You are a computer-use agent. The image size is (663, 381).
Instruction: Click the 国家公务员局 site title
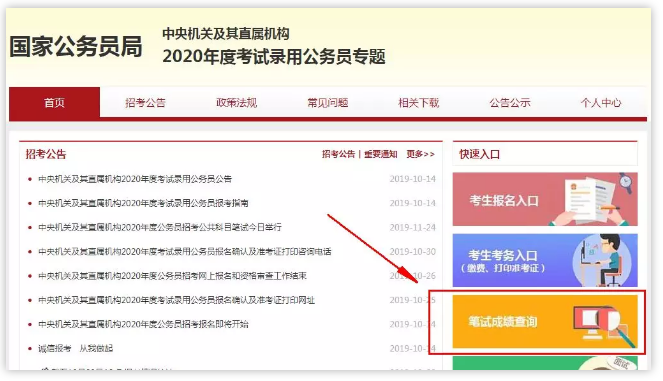tap(76, 47)
